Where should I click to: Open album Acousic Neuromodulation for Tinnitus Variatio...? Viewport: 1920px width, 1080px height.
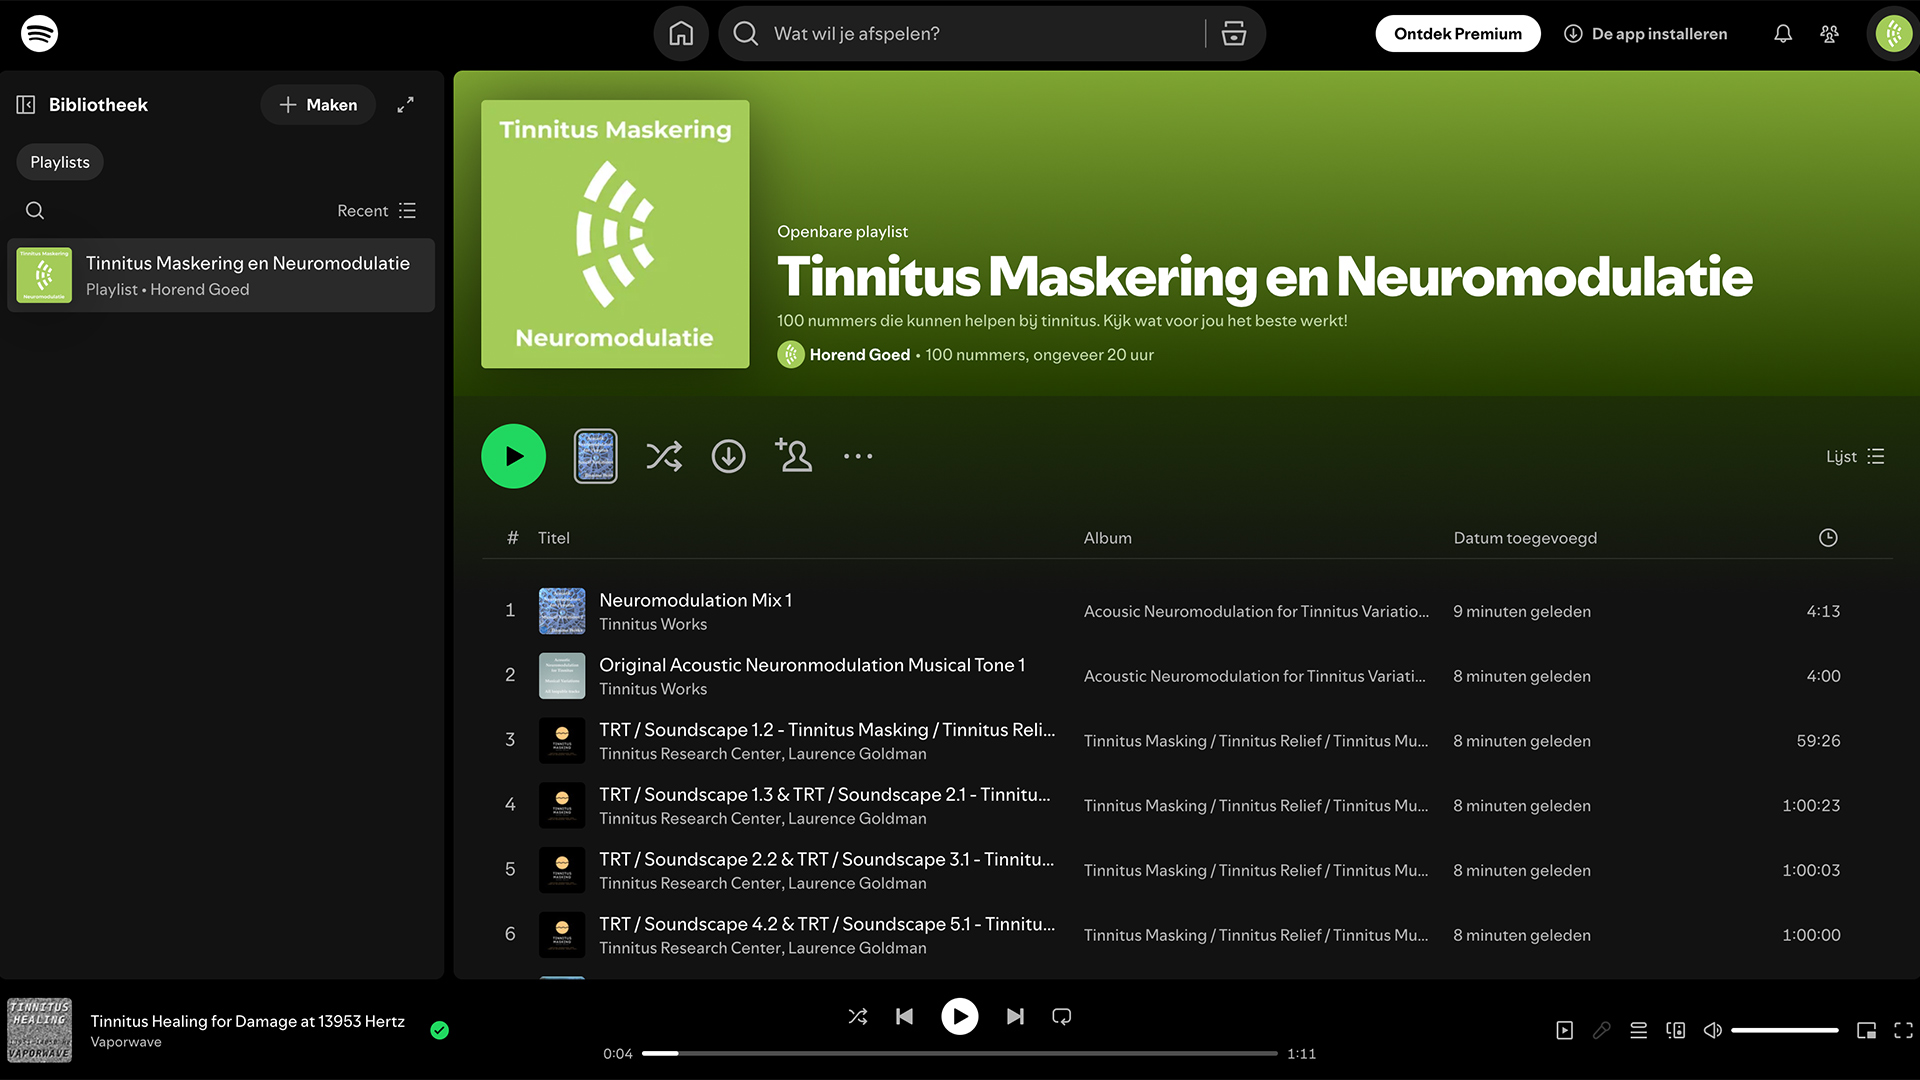click(x=1256, y=611)
